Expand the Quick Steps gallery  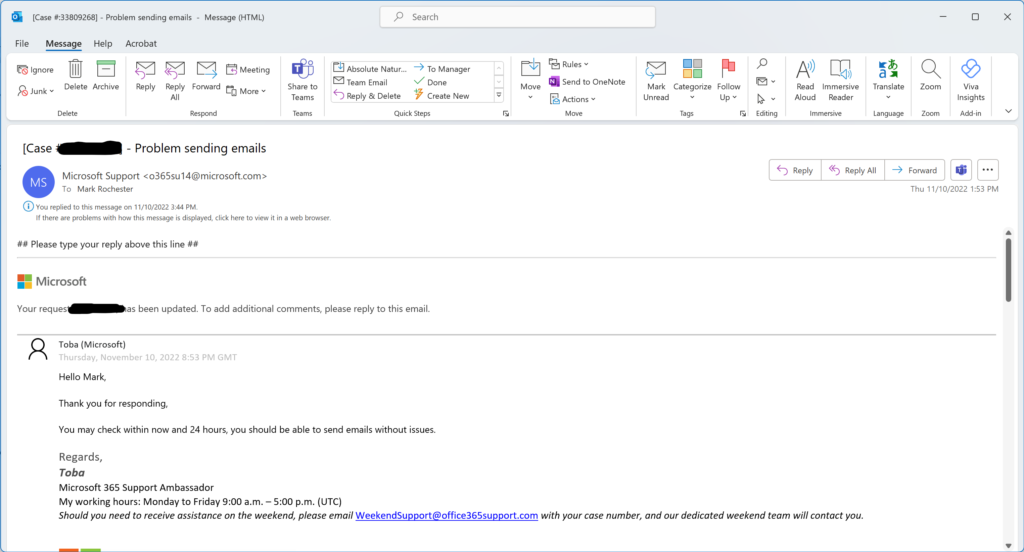[499, 95]
